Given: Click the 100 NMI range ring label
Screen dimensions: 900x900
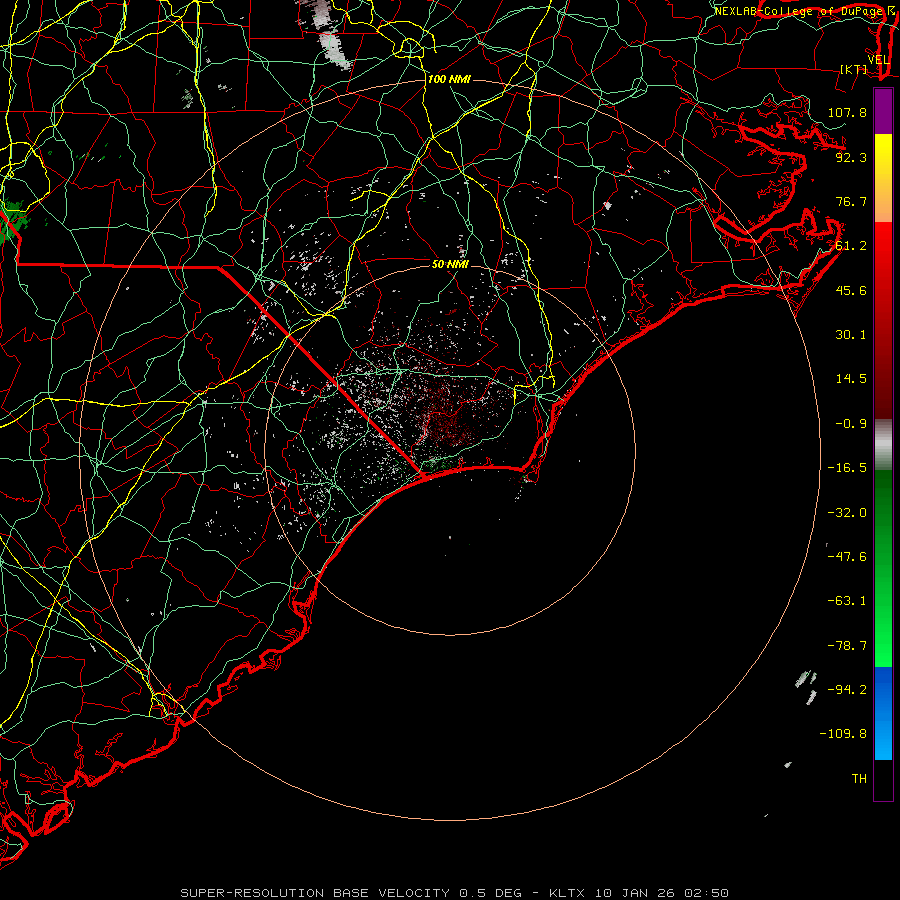Looking at the screenshot, I should [449, 79].
